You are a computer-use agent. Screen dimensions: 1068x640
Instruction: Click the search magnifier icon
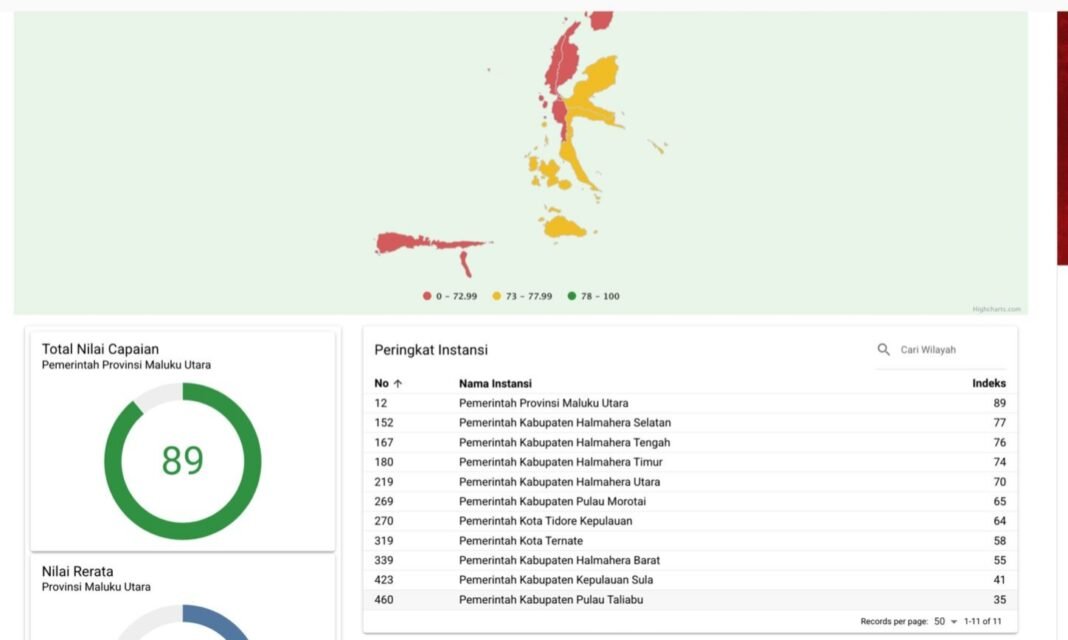point(883,350)
